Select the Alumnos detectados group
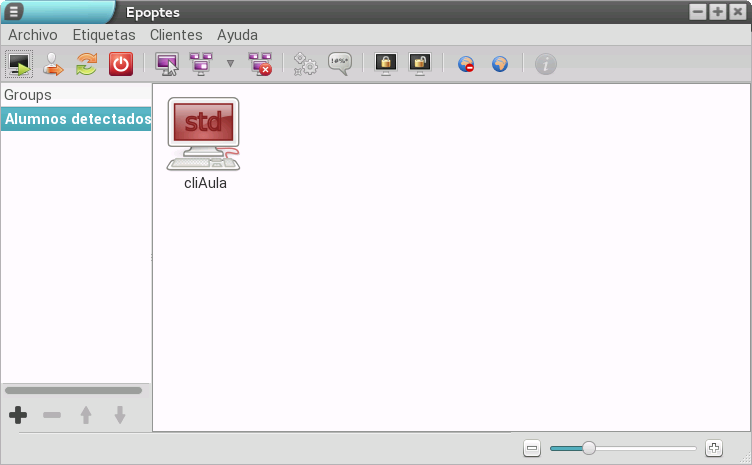The height and width of the screenshot is (465, 752). (76, 120)
